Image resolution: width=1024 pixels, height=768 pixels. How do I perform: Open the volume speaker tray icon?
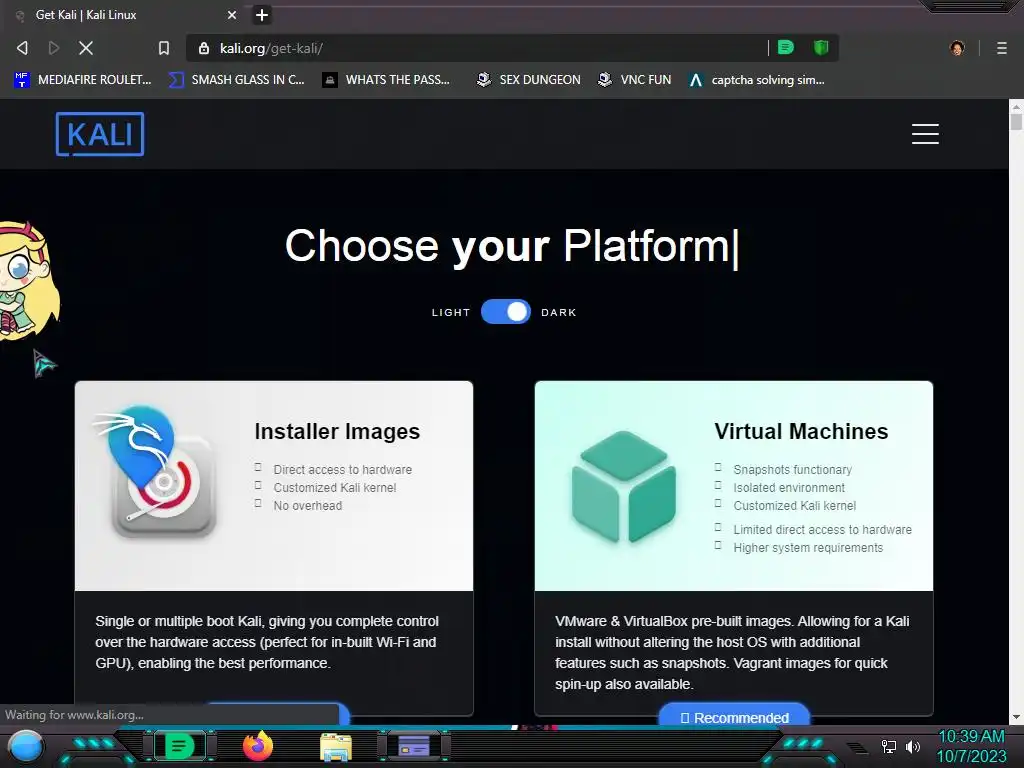[x=912, y=746]
